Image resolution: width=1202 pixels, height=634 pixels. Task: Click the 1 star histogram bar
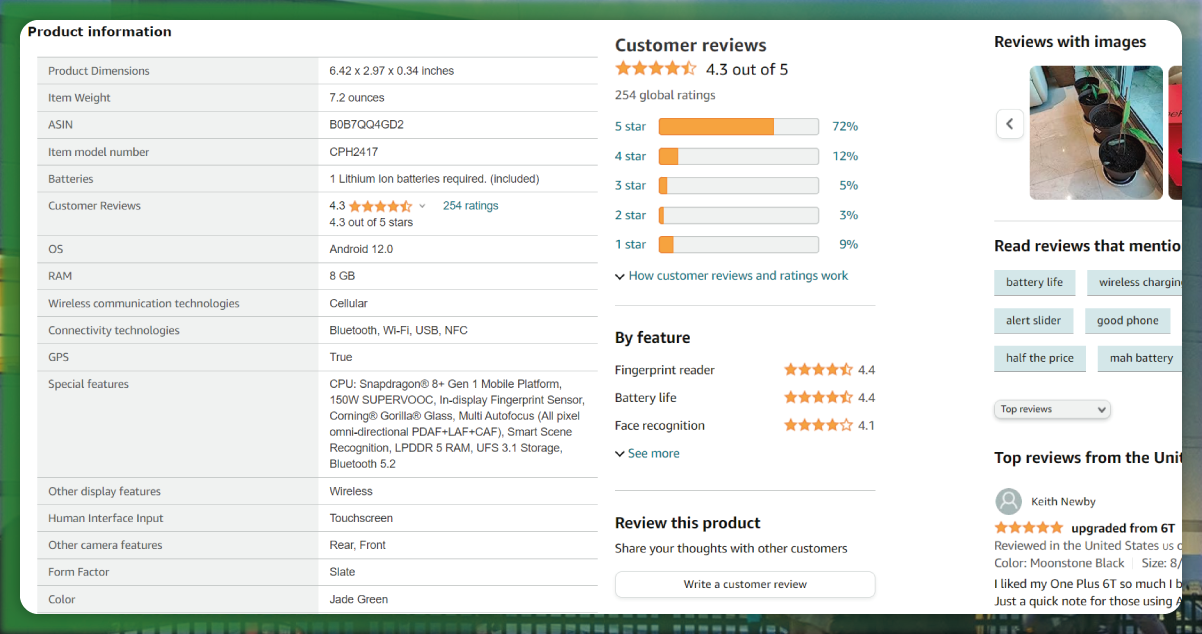tap(739, 244)
